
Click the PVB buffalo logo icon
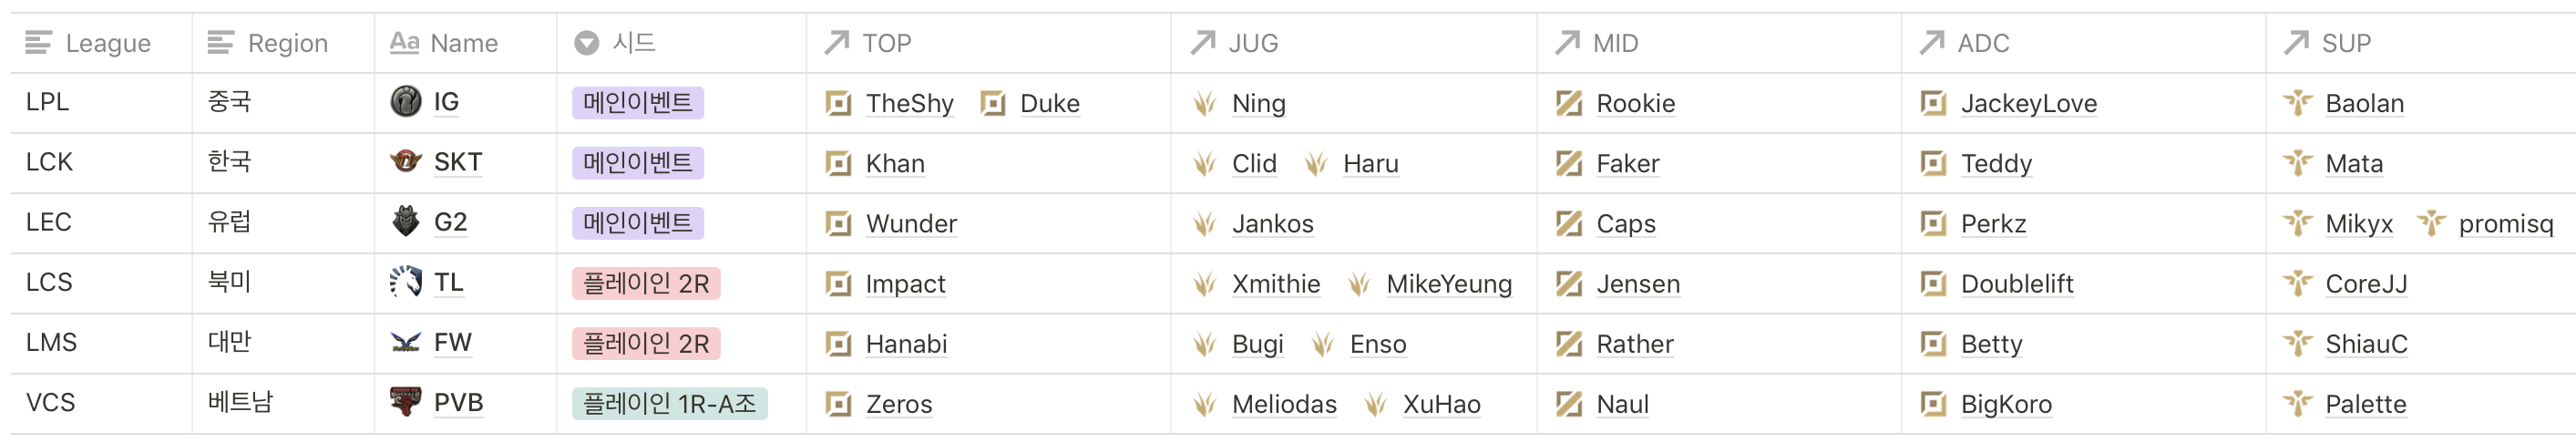[405, 402]
